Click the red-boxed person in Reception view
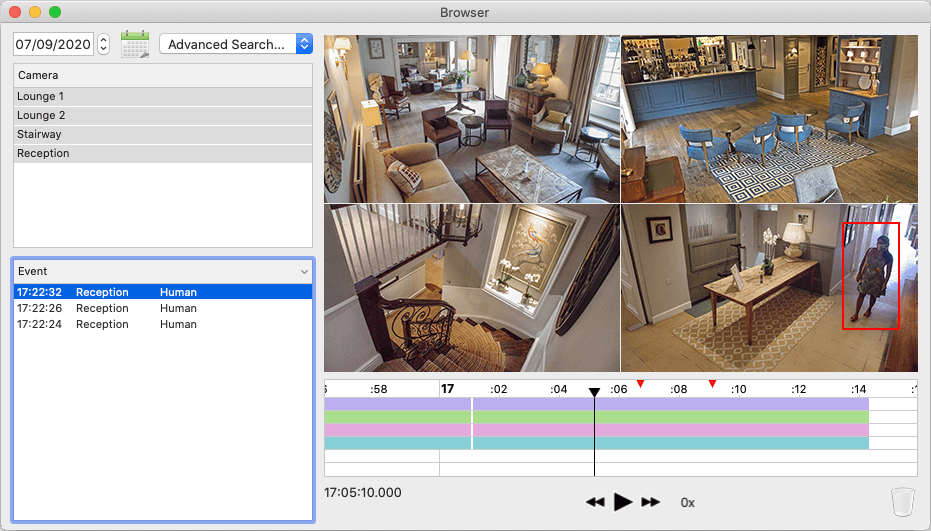Screen dimensions: 931x531 point(870,276)
